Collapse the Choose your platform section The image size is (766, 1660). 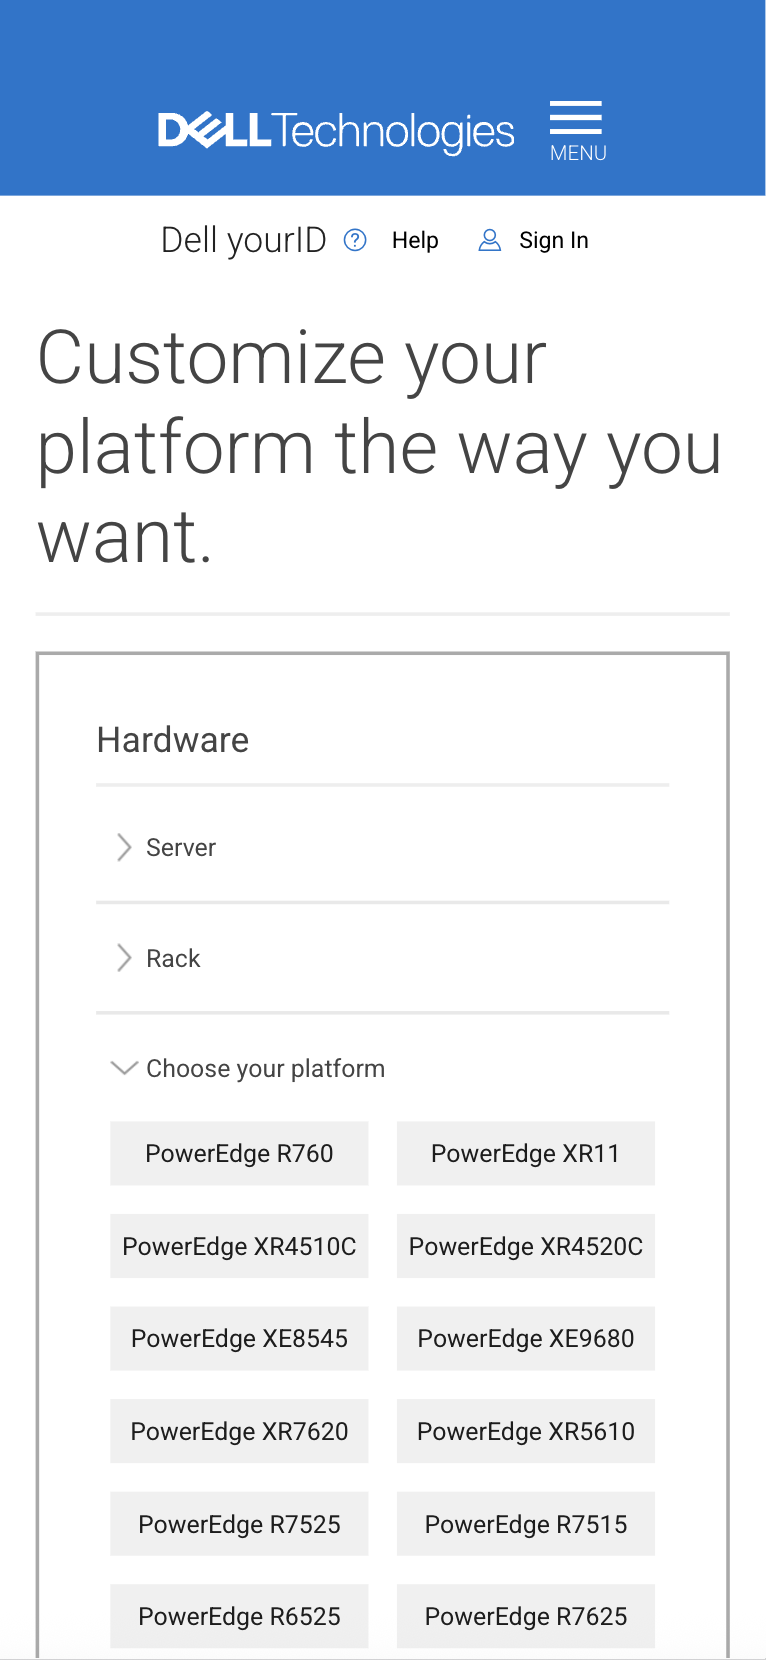265,1068
